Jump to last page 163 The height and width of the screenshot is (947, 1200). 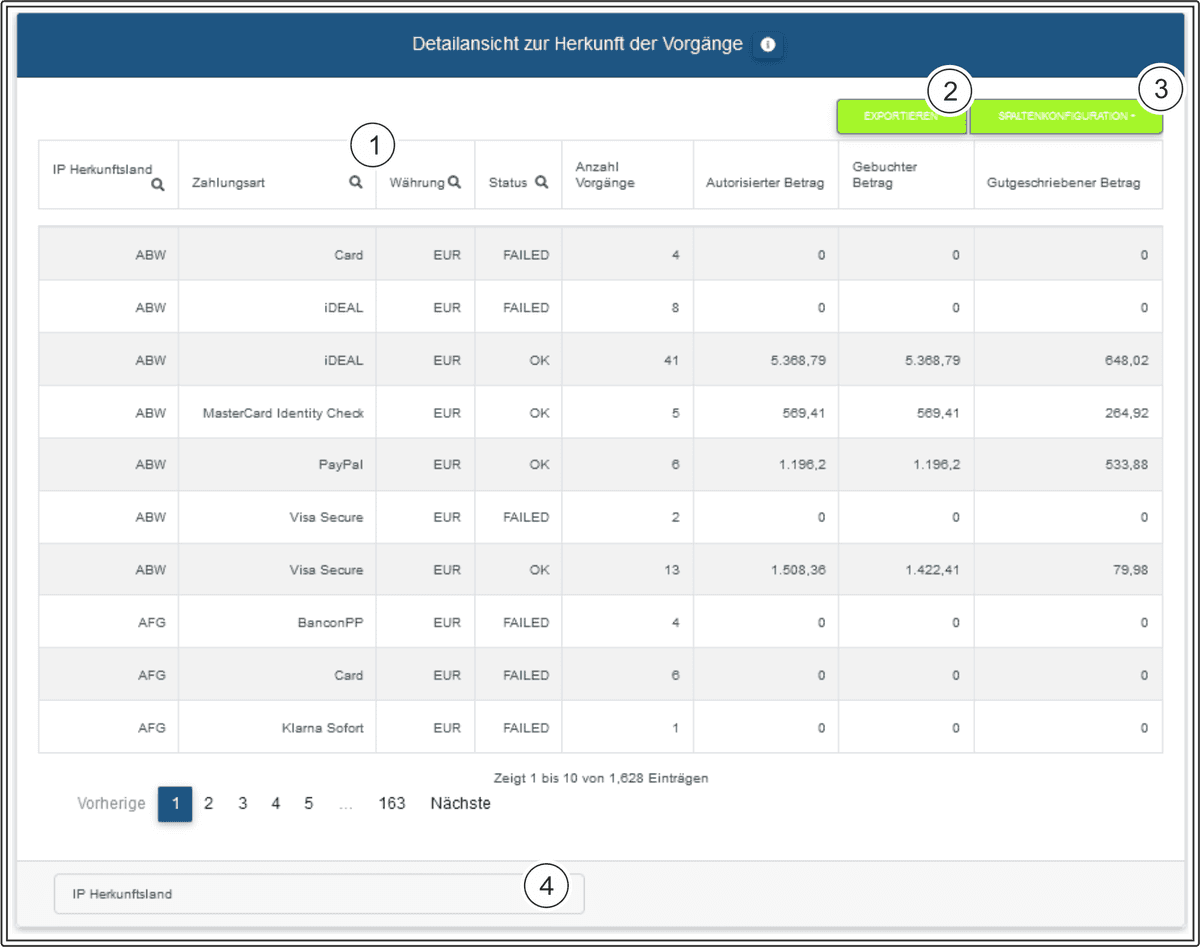[x=392, y=803]
